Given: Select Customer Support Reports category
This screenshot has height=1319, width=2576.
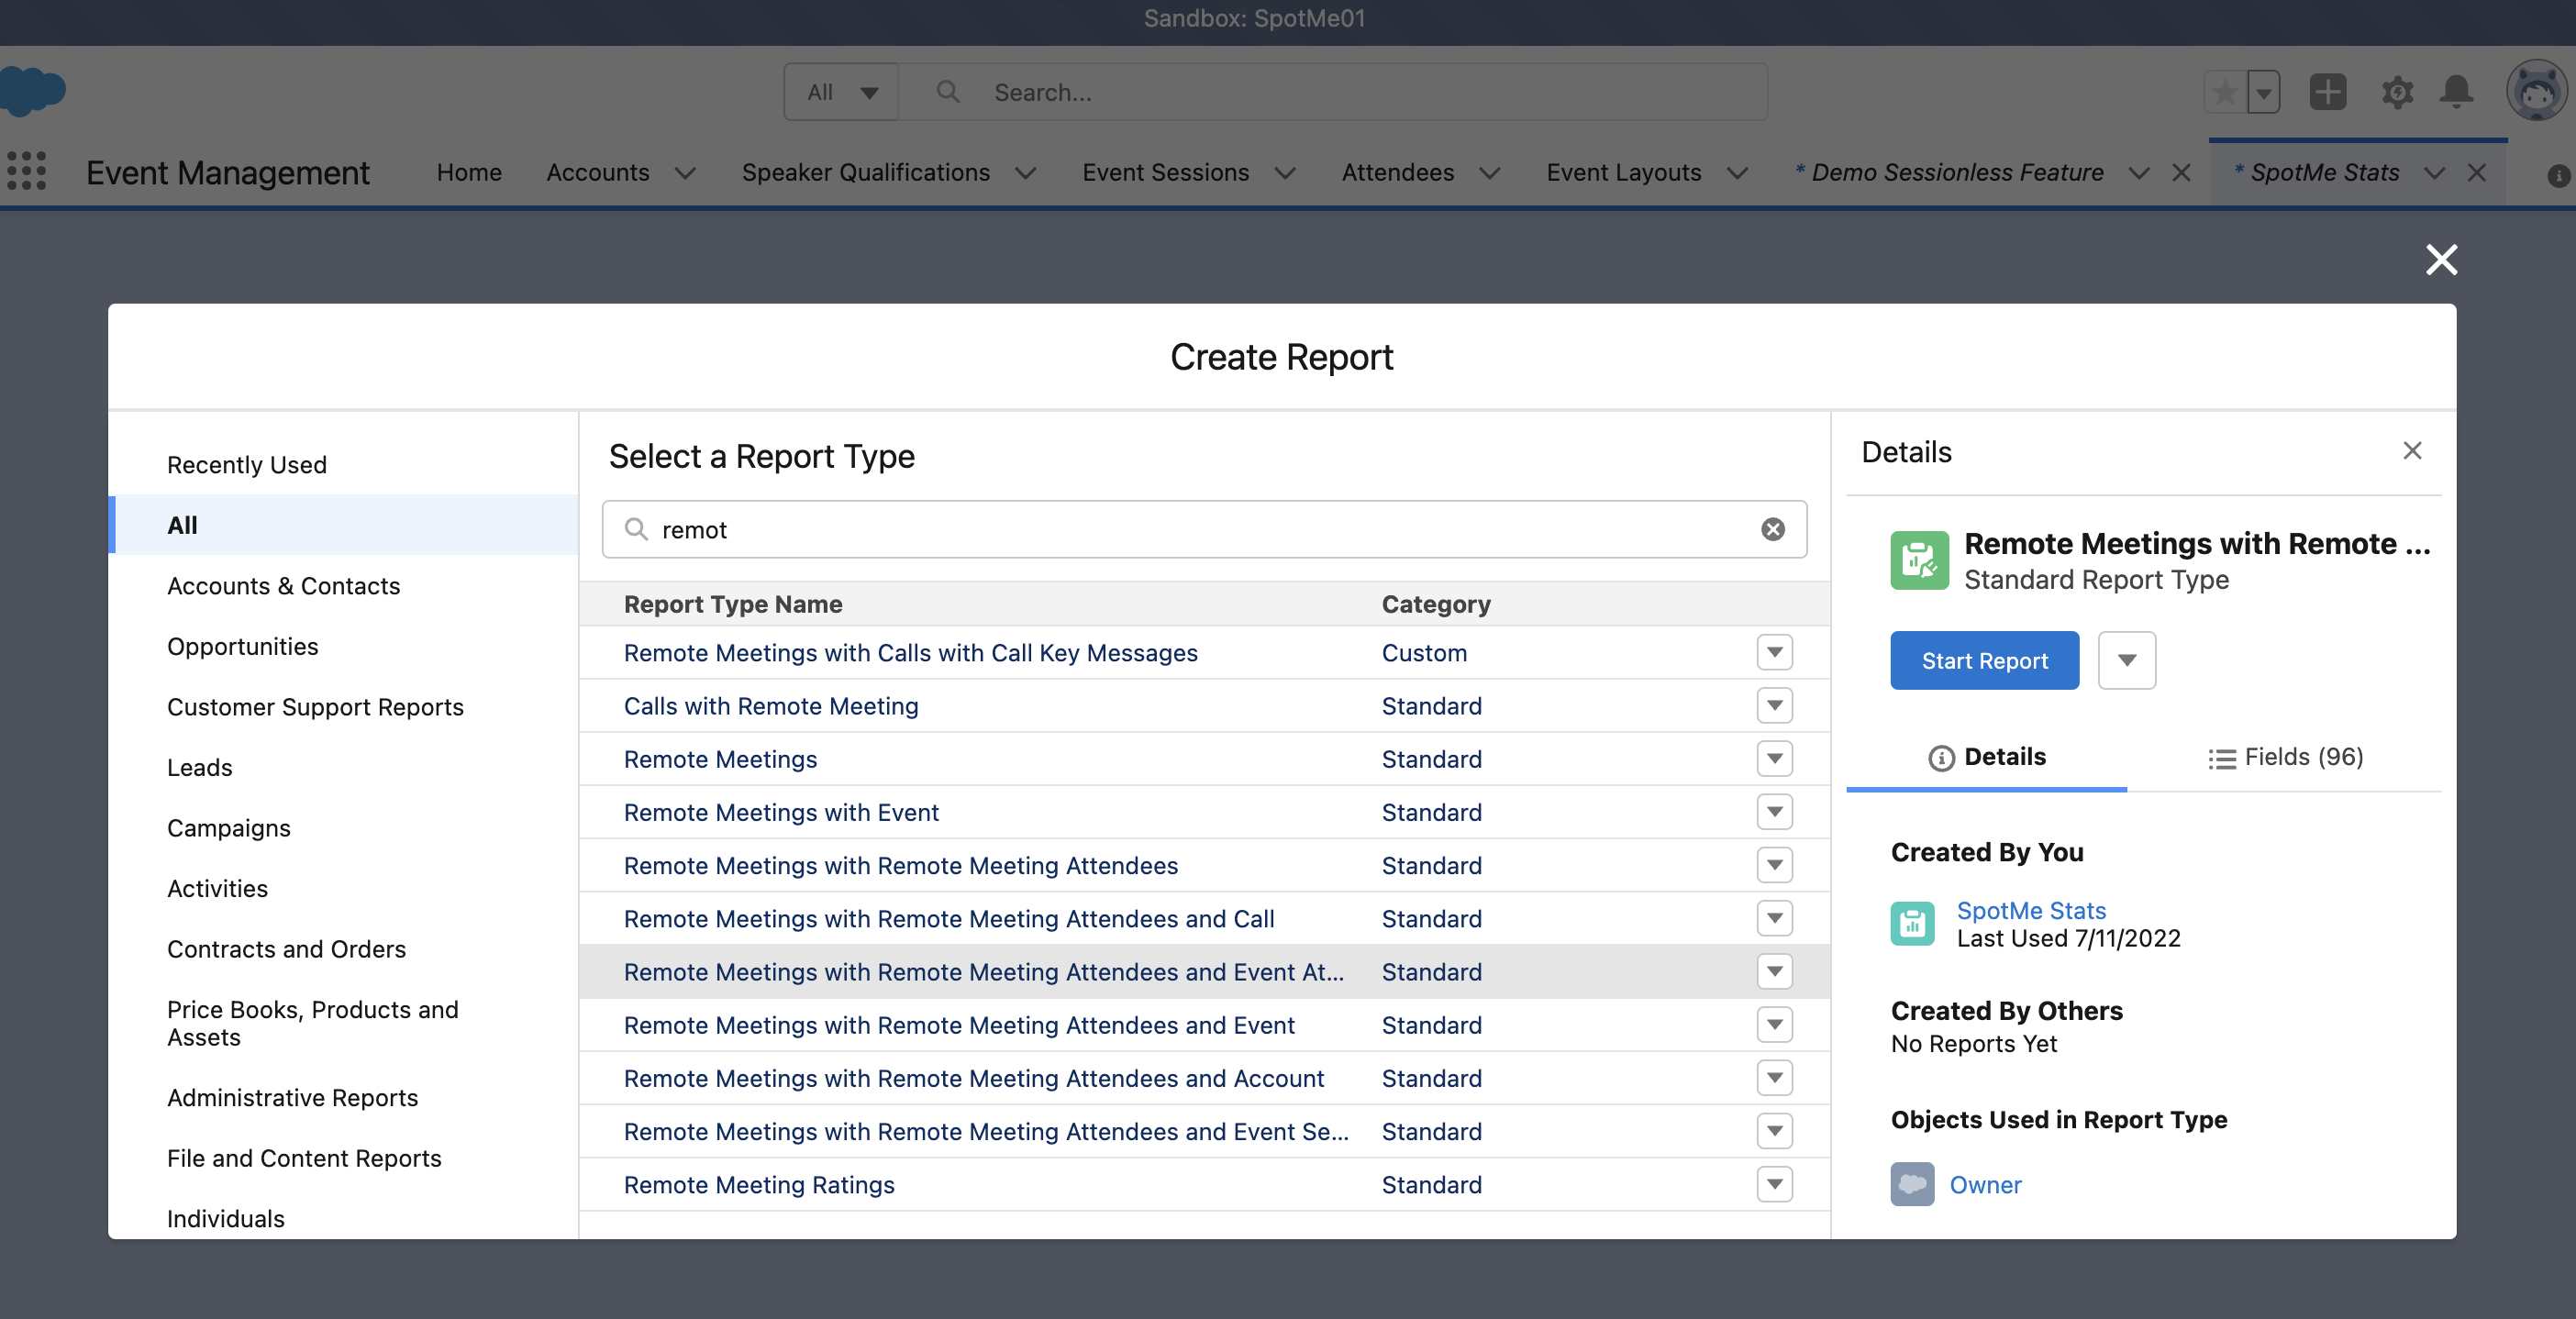Looking at the screenshot, I should 344,706.
